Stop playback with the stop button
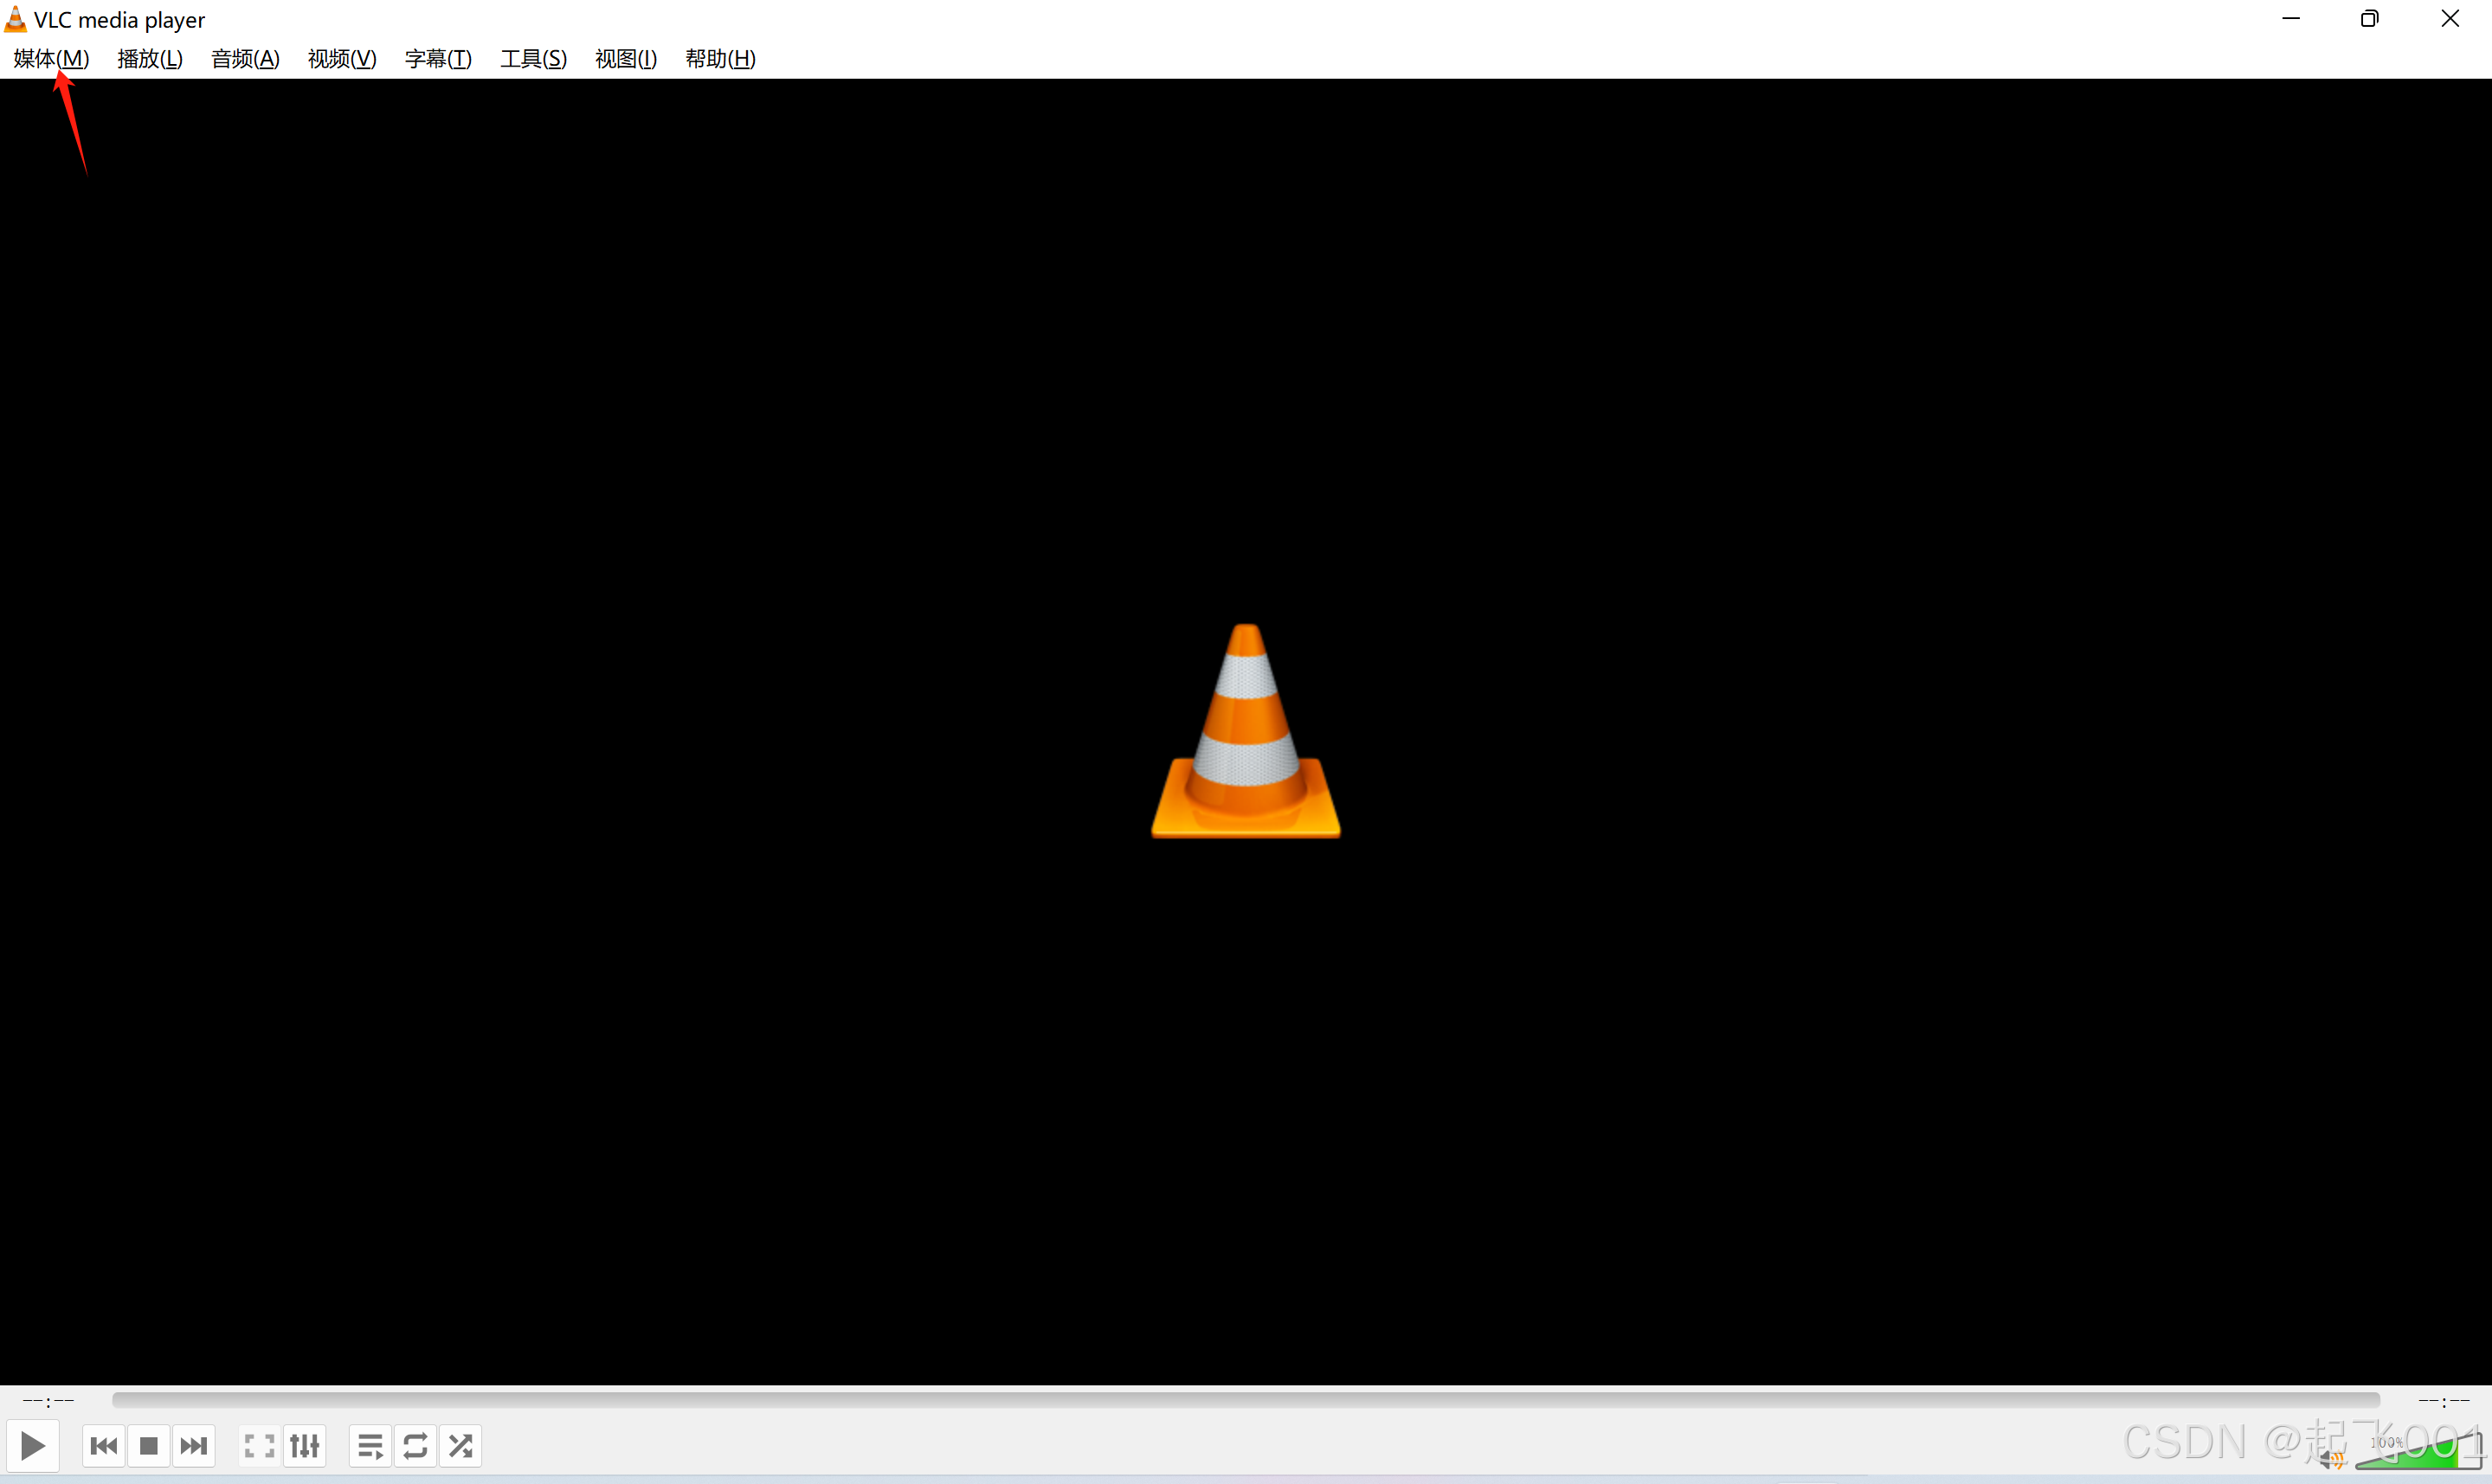Viewport: 2492px width, 1484px height. click(149, 1446)
